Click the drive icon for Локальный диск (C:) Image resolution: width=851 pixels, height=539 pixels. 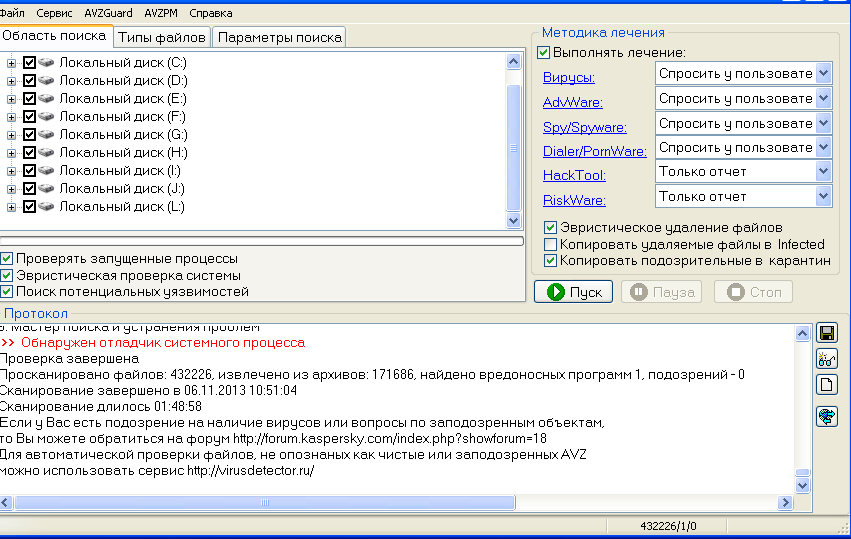coord(47,63)
